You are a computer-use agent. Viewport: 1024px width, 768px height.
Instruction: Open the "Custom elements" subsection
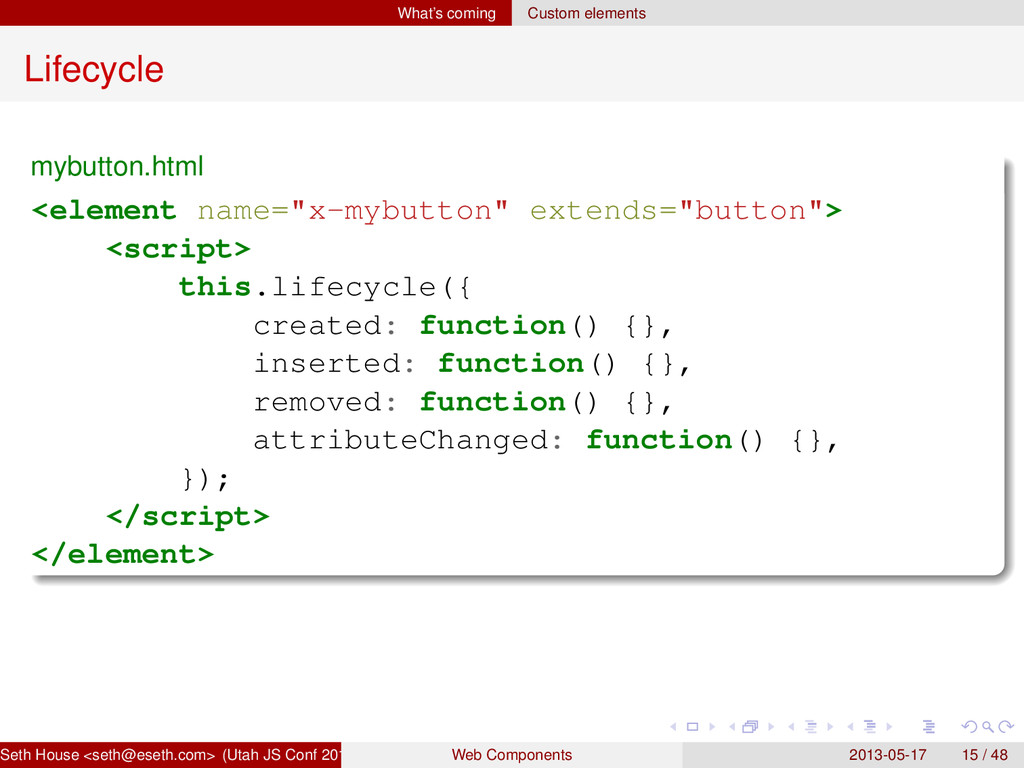(586, 13)
